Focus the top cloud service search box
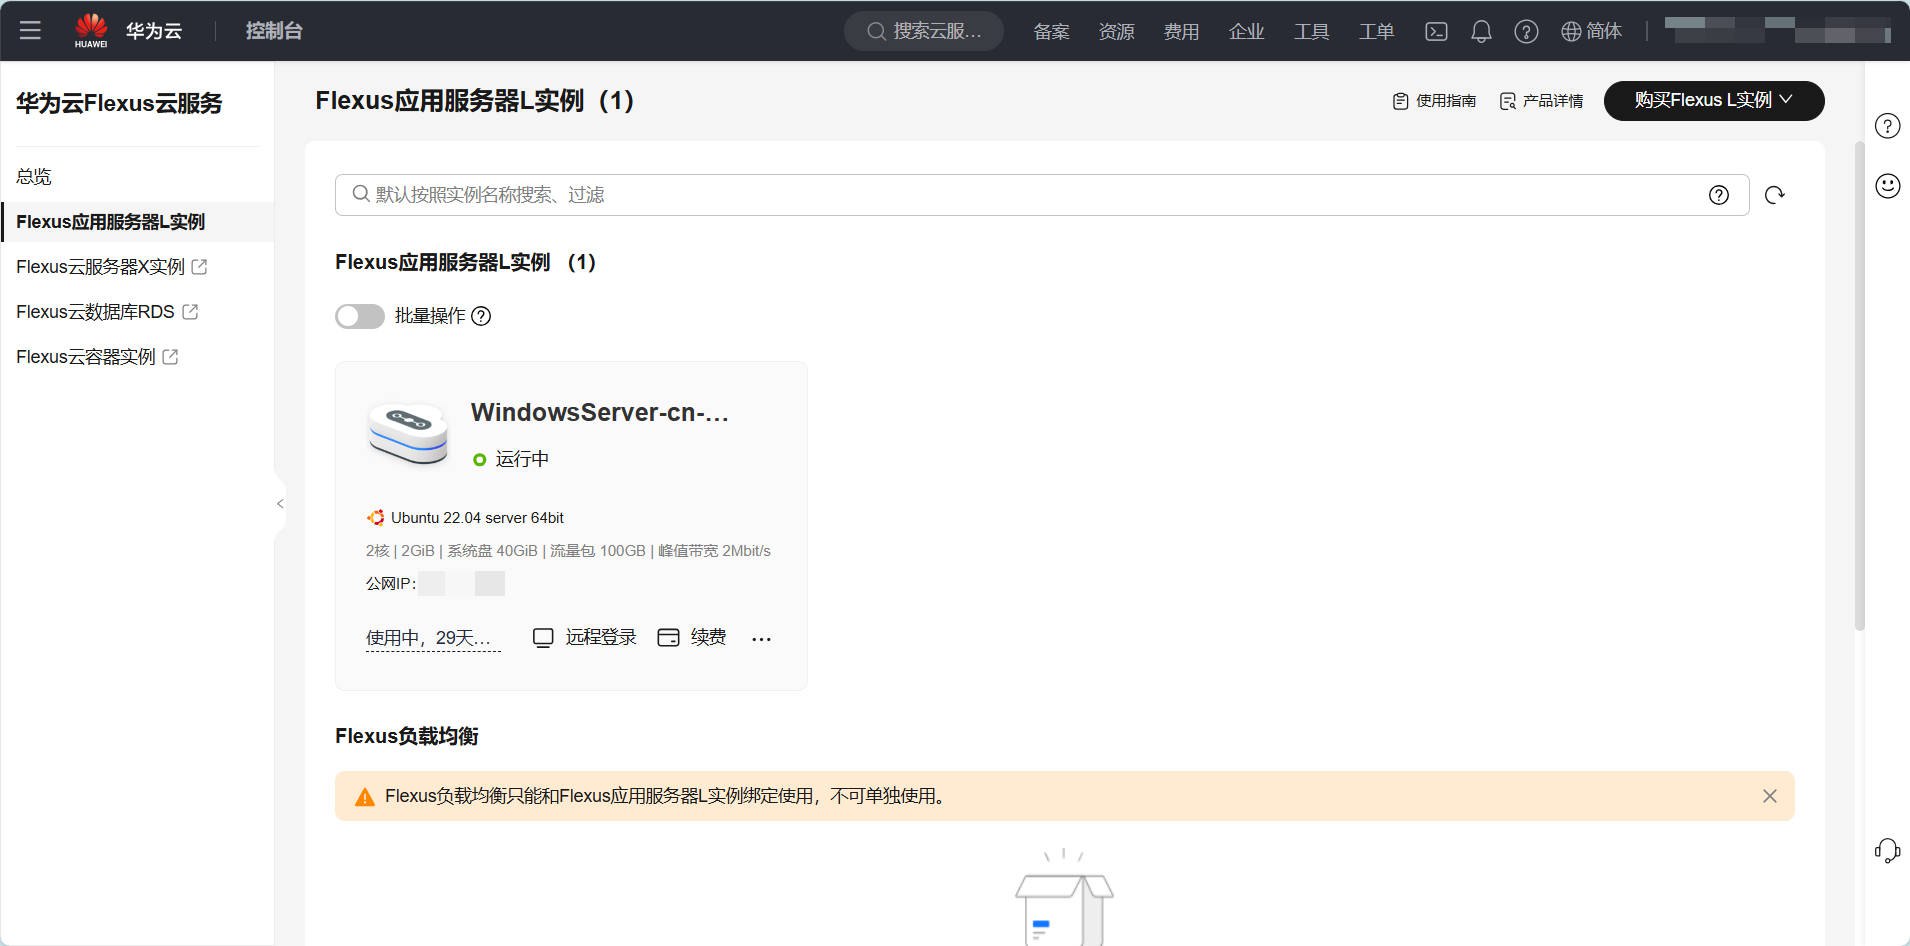This screenshot has width=1910, height=946. 924,31
